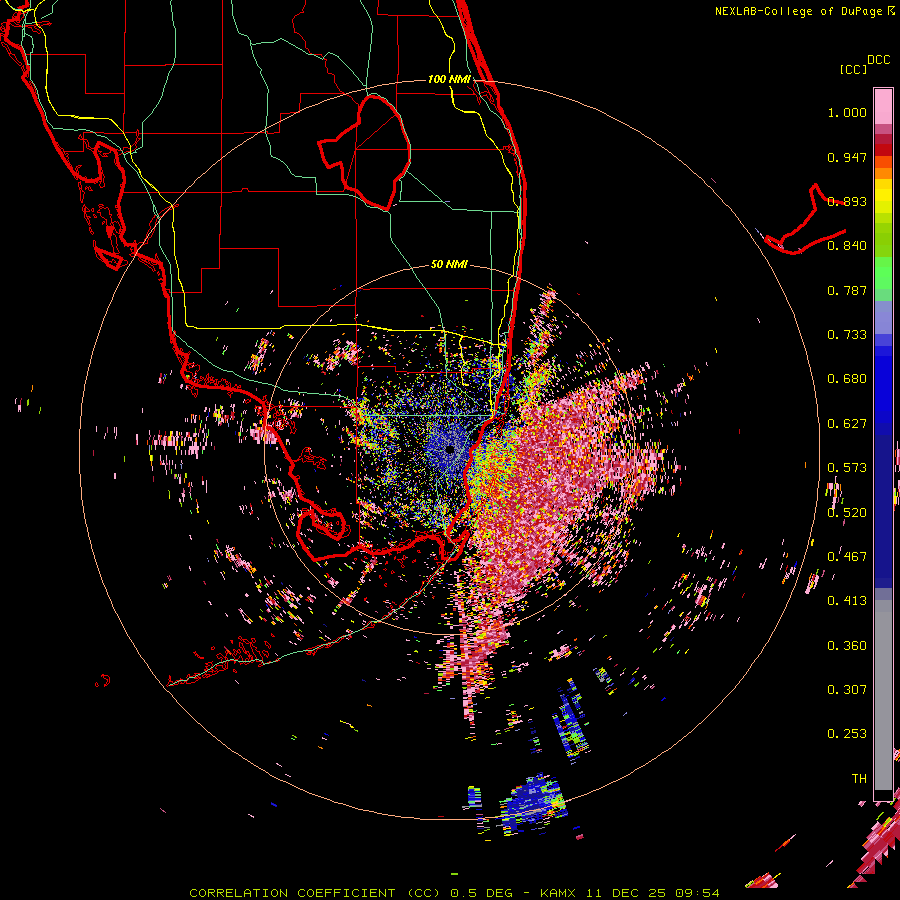Click the 0.787 scale value

[847, 290]
